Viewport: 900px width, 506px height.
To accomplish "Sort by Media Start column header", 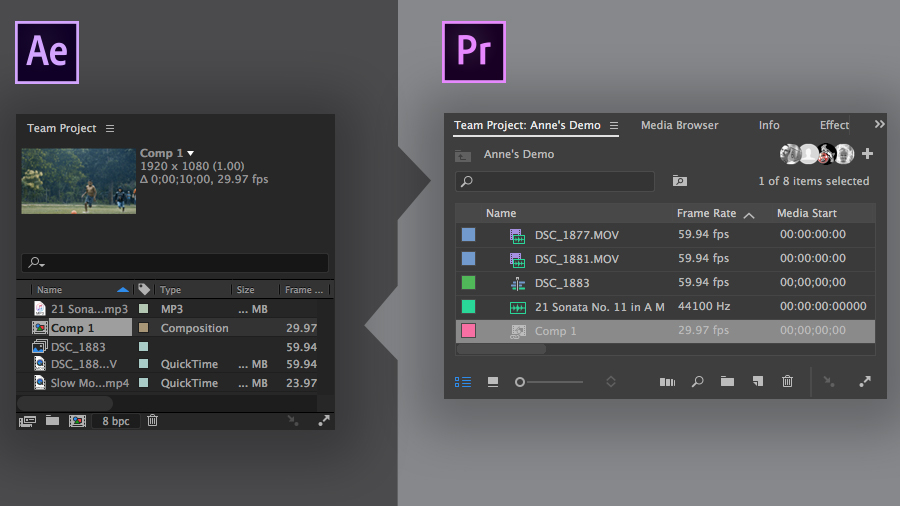I will pyautogui.click(x=806, y=213).
